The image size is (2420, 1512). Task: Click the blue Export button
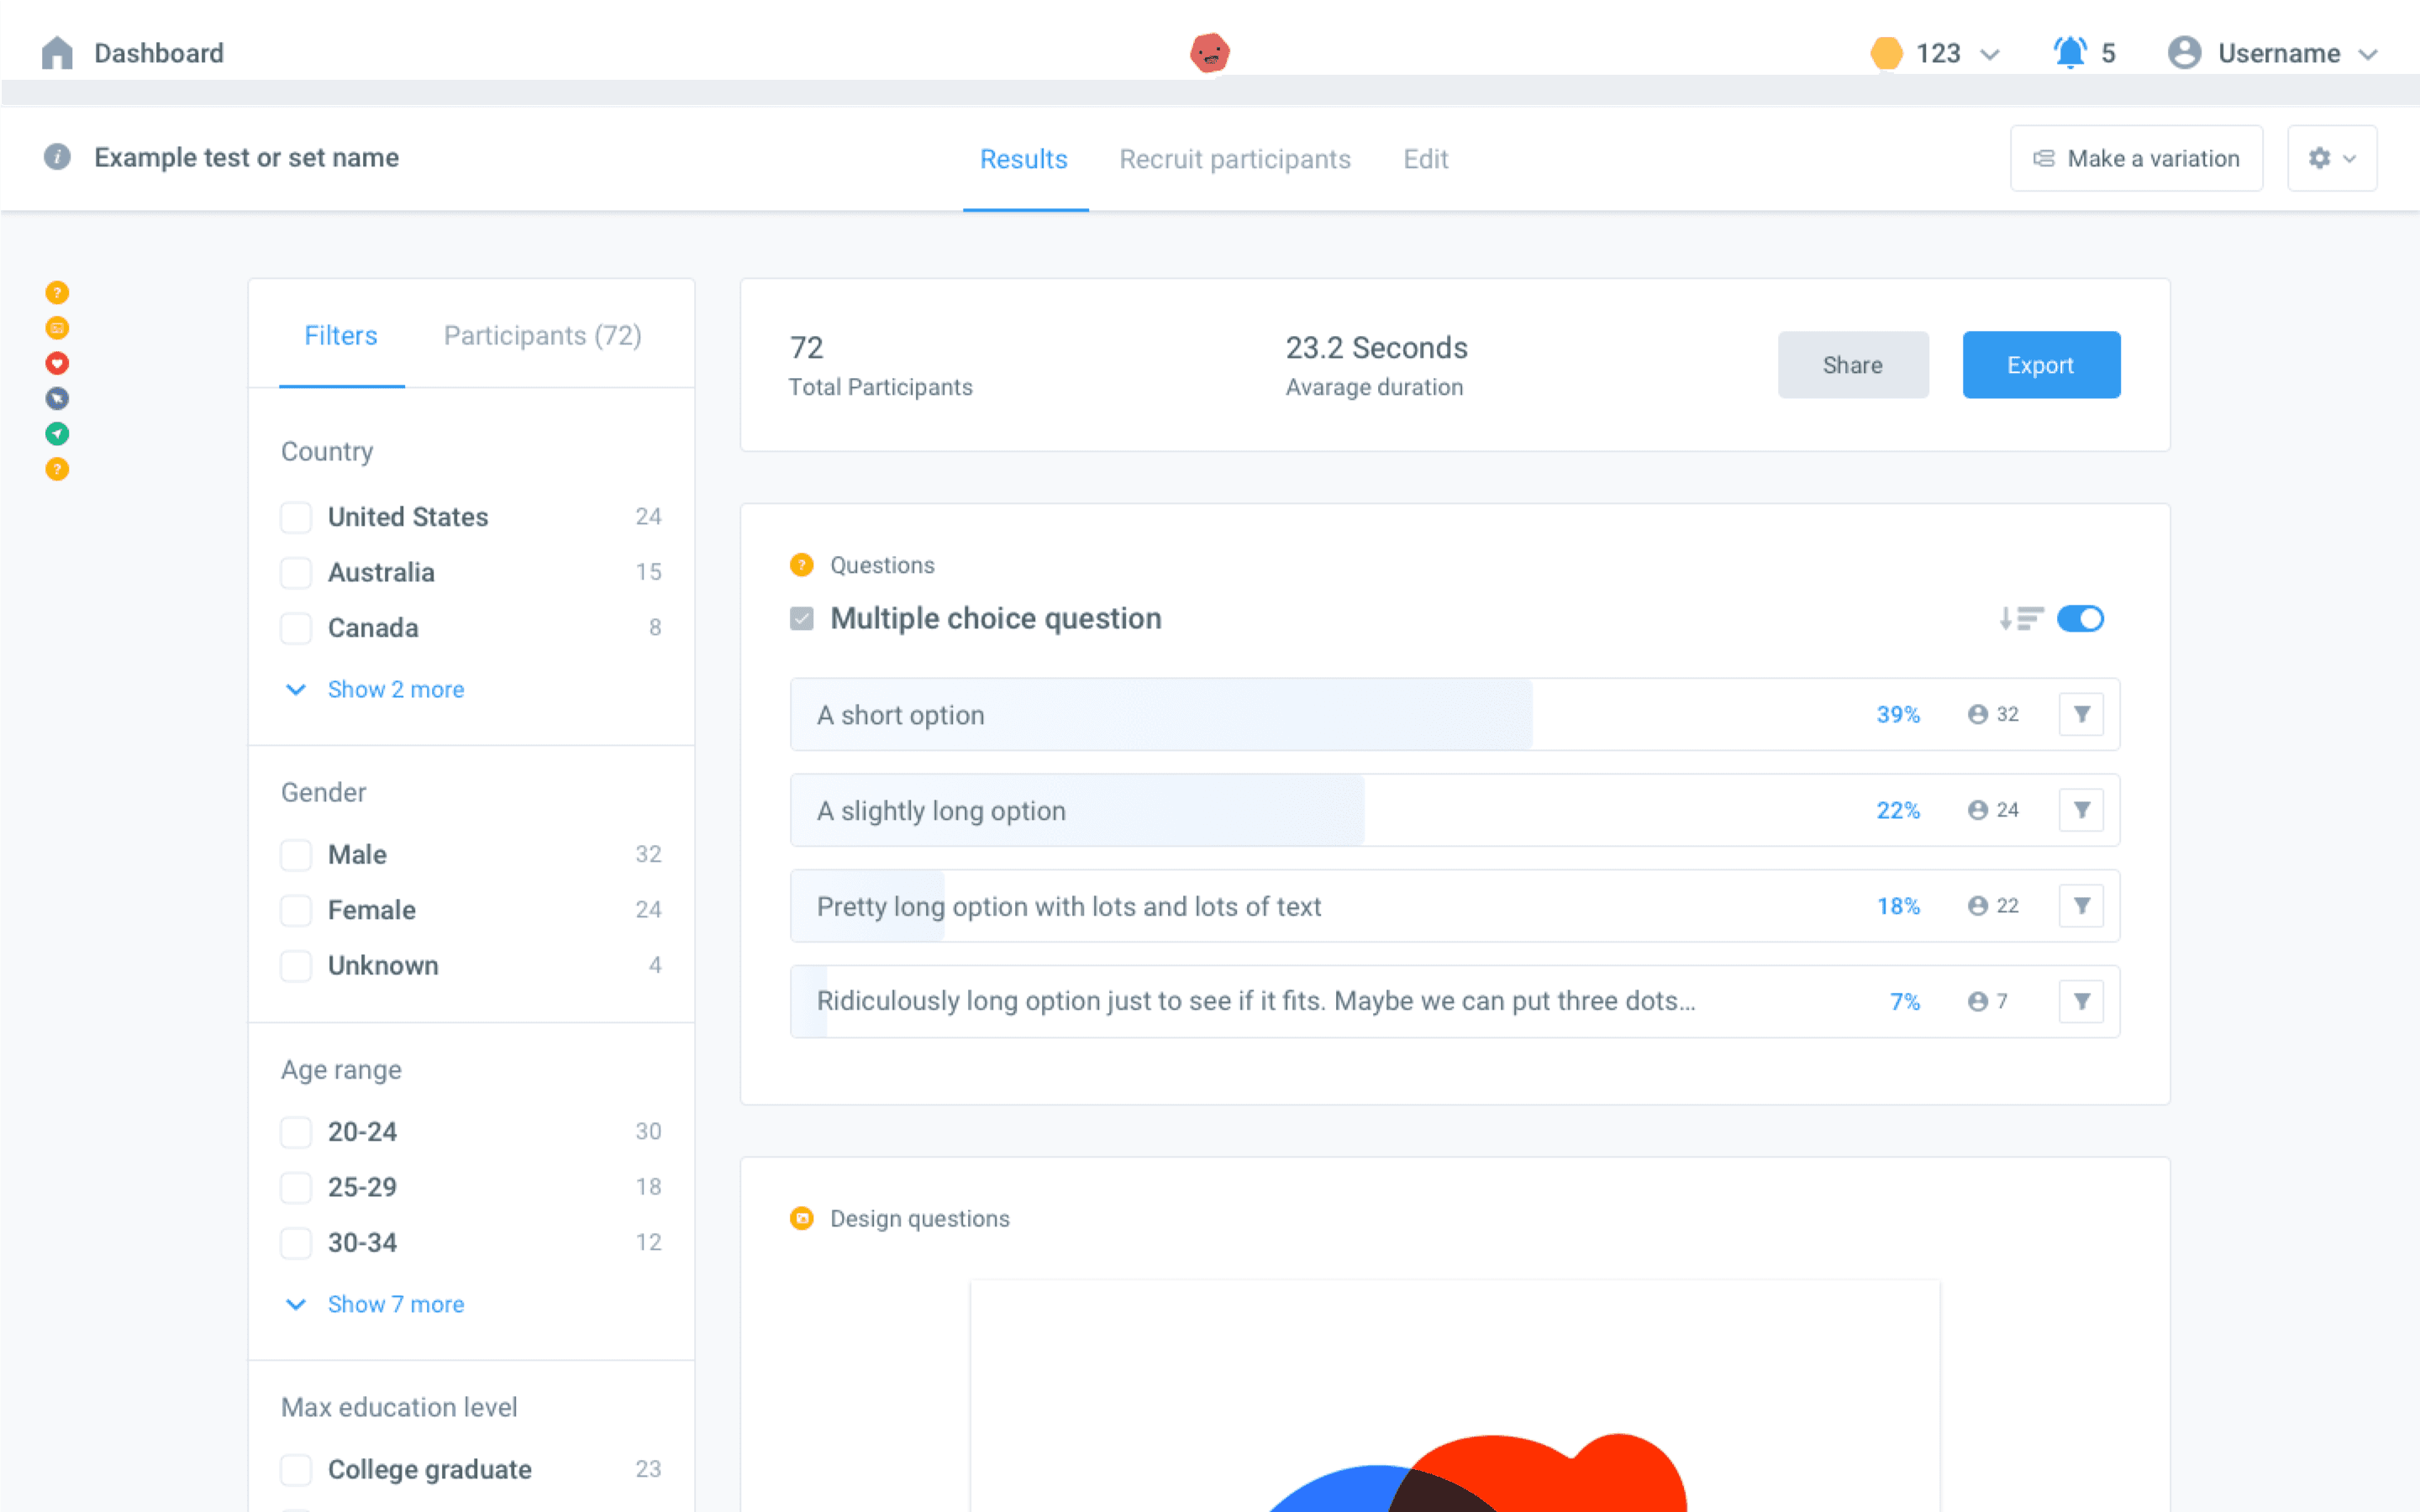point(2041,365)
